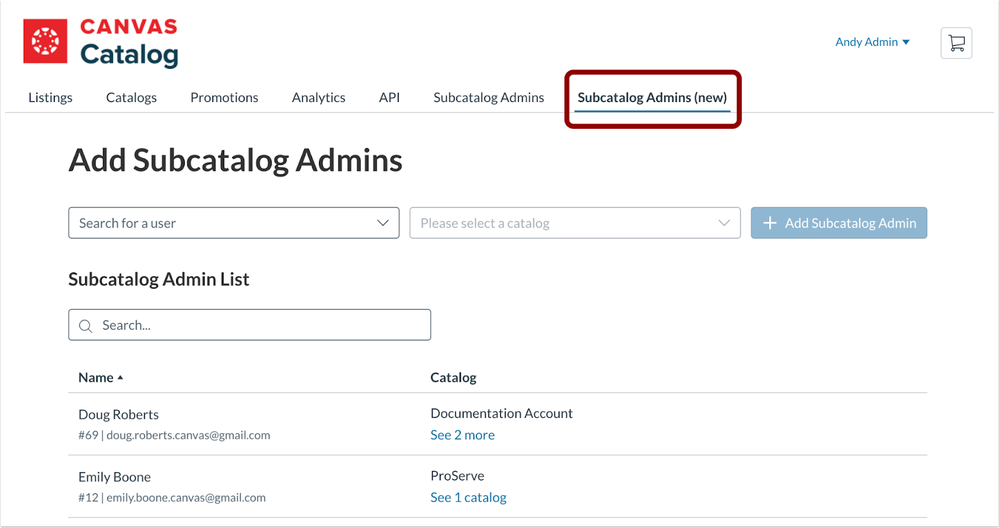Screen dimensions: 999x528
Task: Click the Catalog column header
Action: click(x=453, y=377)
